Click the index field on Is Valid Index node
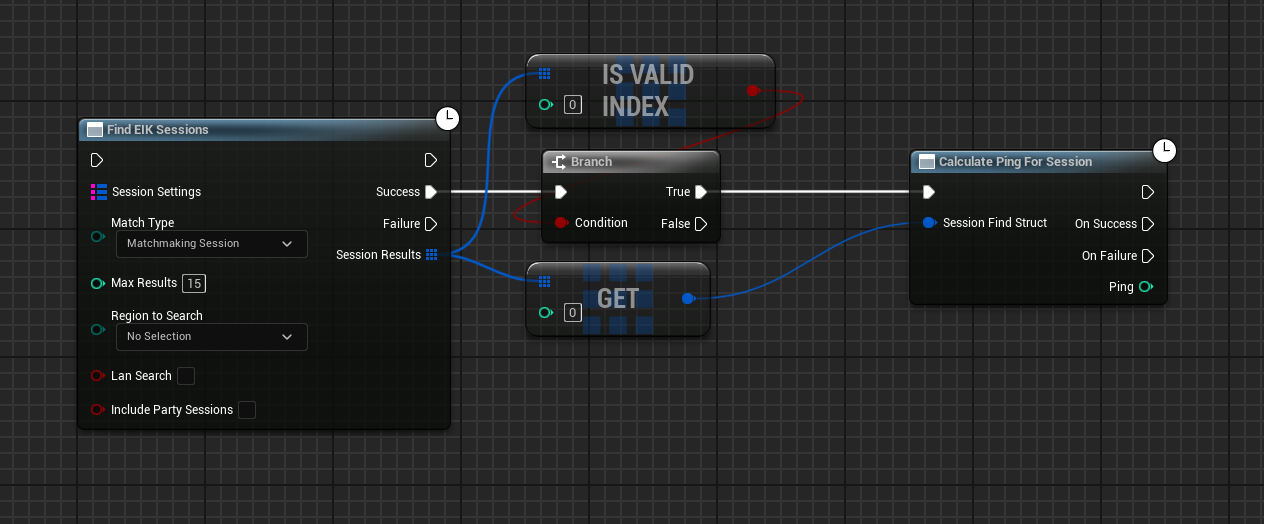 click(x=572, y=104)
